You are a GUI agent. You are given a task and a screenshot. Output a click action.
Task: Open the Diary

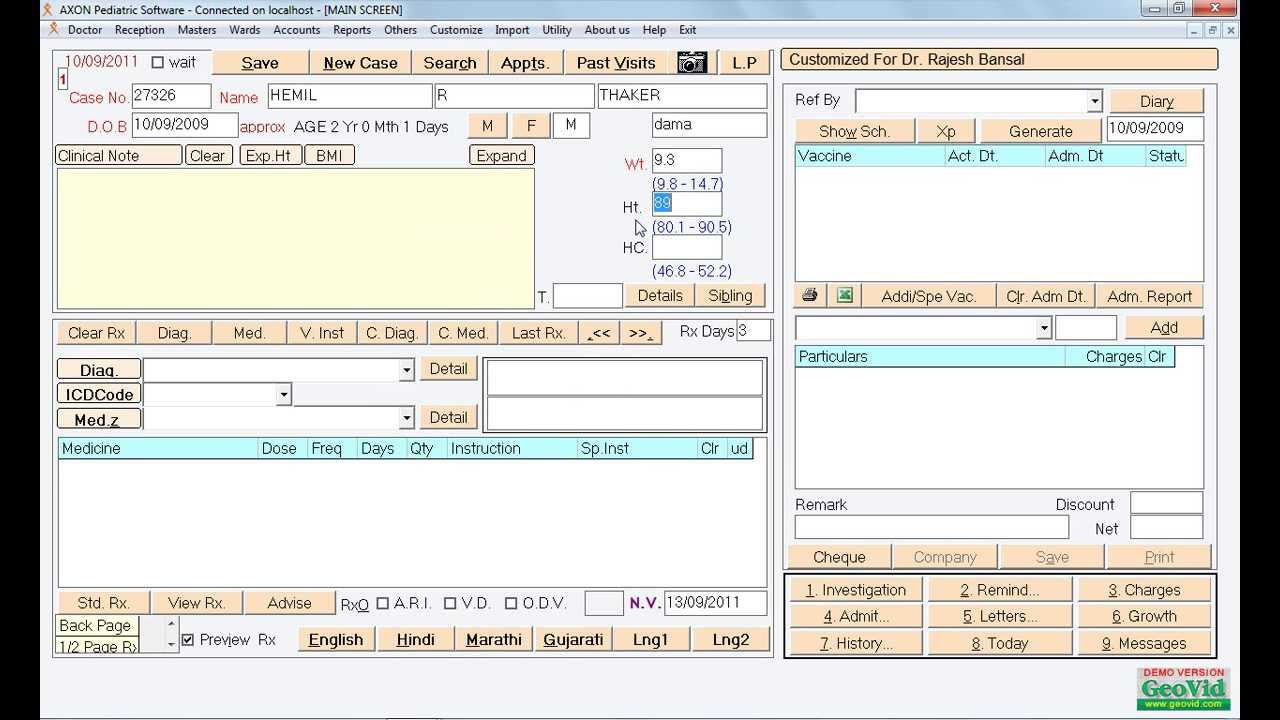coord(1156,101)
